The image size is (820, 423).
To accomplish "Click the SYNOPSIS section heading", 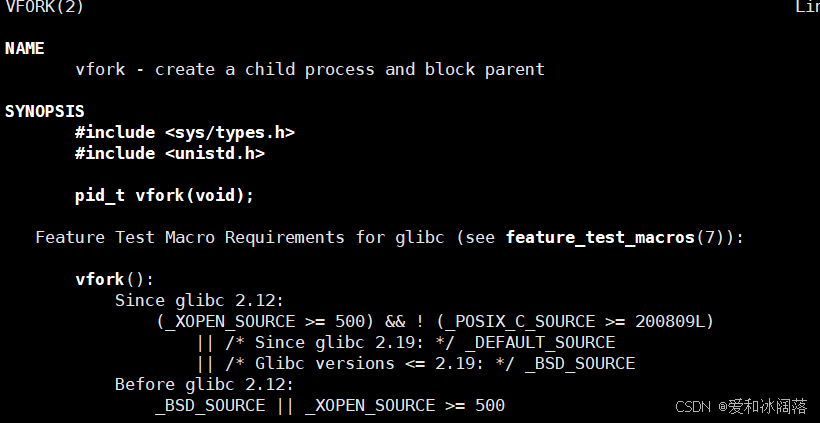I will (x=45, y=111).
